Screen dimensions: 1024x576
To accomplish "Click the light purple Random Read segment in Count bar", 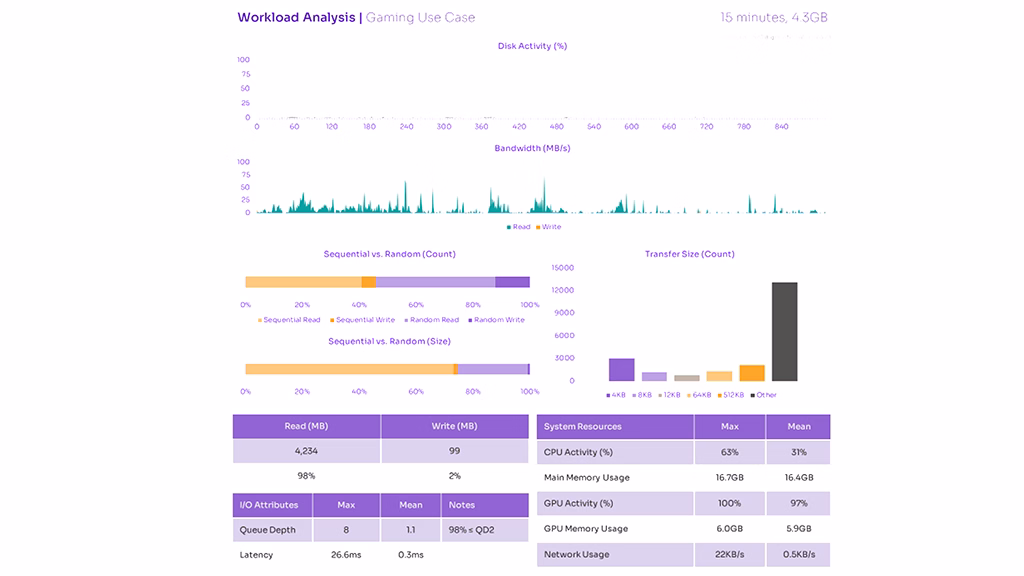I will point(435,282).
